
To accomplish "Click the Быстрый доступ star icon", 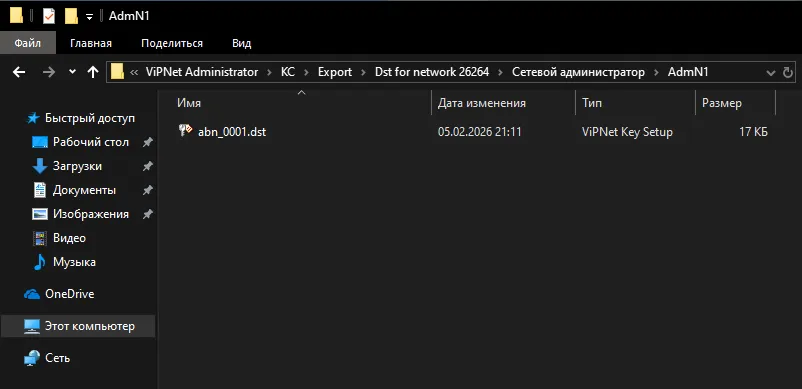I will click(x=33, y=119).
